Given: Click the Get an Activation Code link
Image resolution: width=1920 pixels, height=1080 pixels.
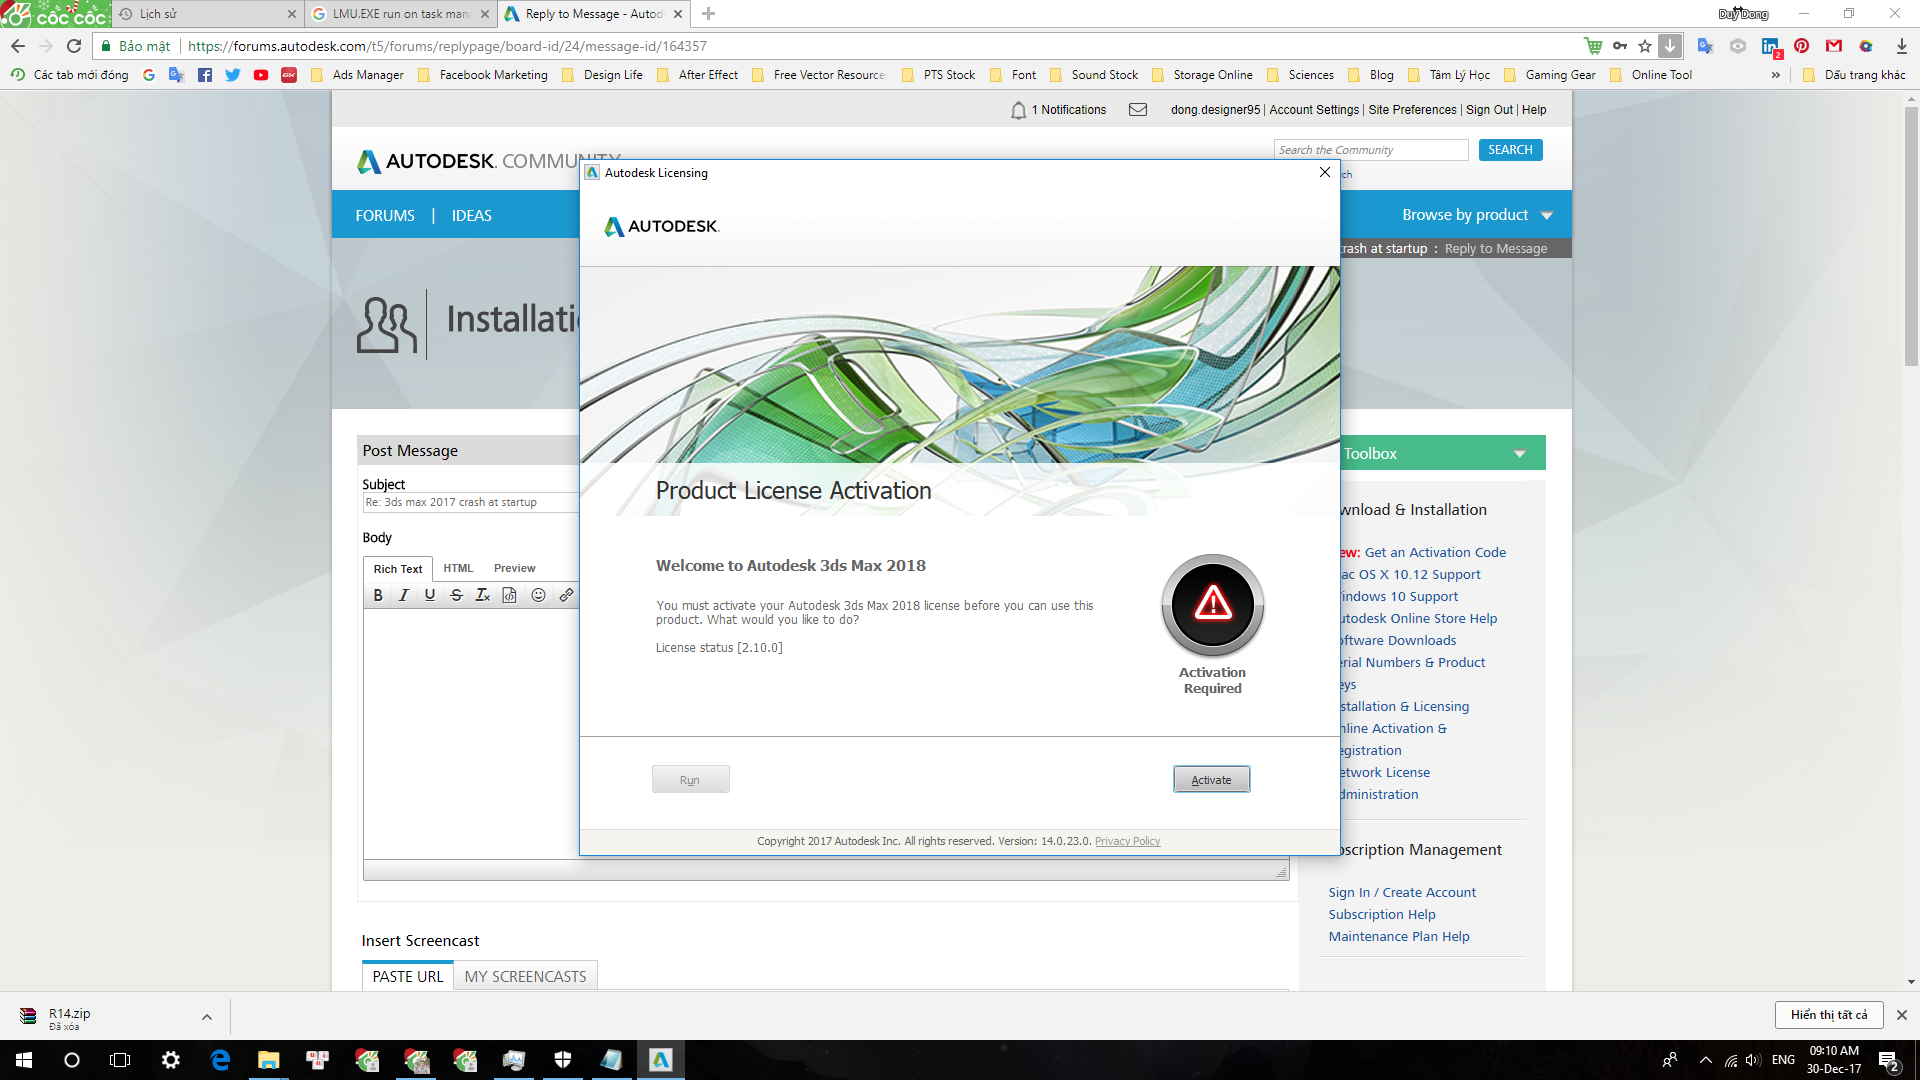Looking at the screenshot, I should pyautogui.click(x=1434, y=552).
